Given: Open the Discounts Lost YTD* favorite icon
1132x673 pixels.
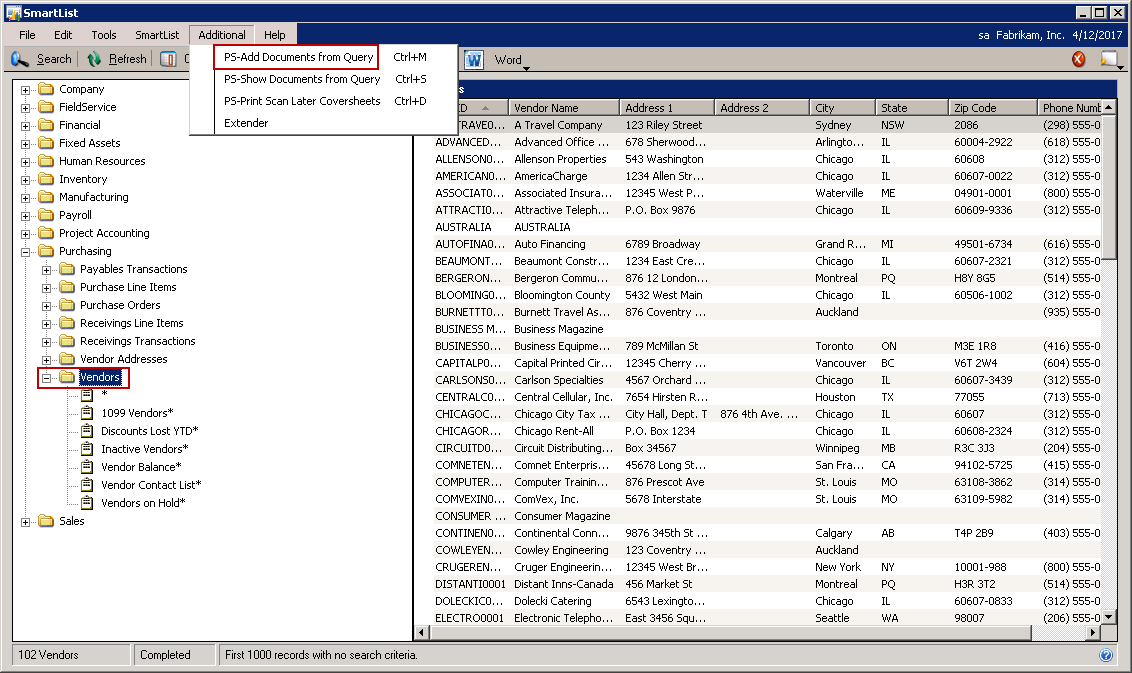Looking at the screenshot, I should [x=87, y=431].
